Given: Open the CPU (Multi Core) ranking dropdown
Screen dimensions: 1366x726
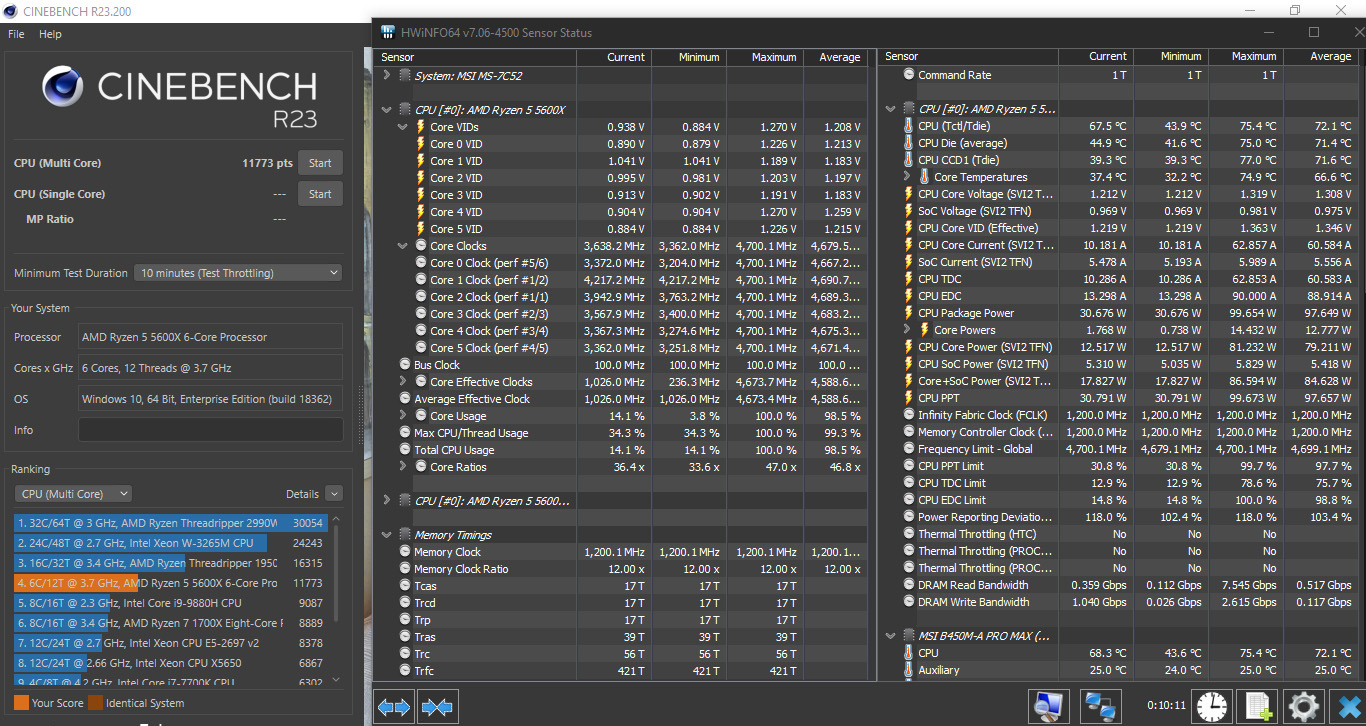Looking at the screenshot, I should click(x=73, y=494).
